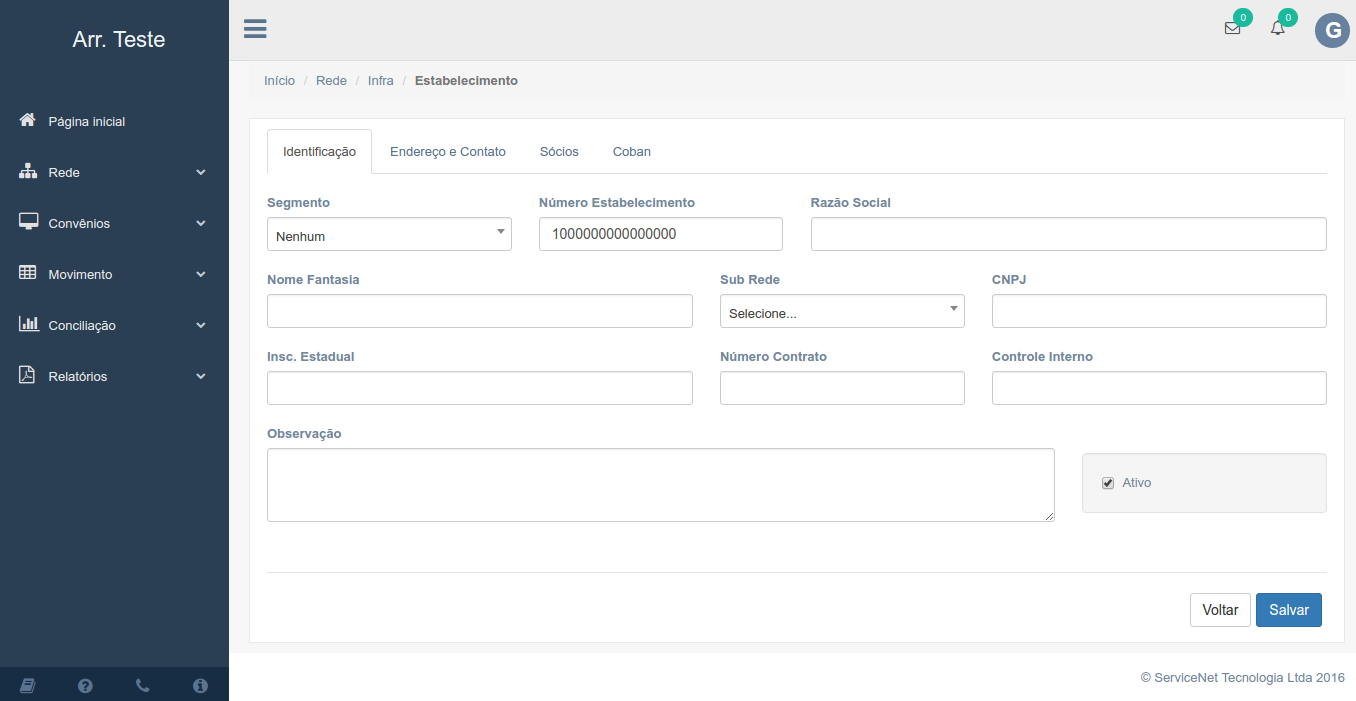This screenshot has height=701, width=1356.
Task: Open the Sub Rede dropdown
Action: coord(842,311)
